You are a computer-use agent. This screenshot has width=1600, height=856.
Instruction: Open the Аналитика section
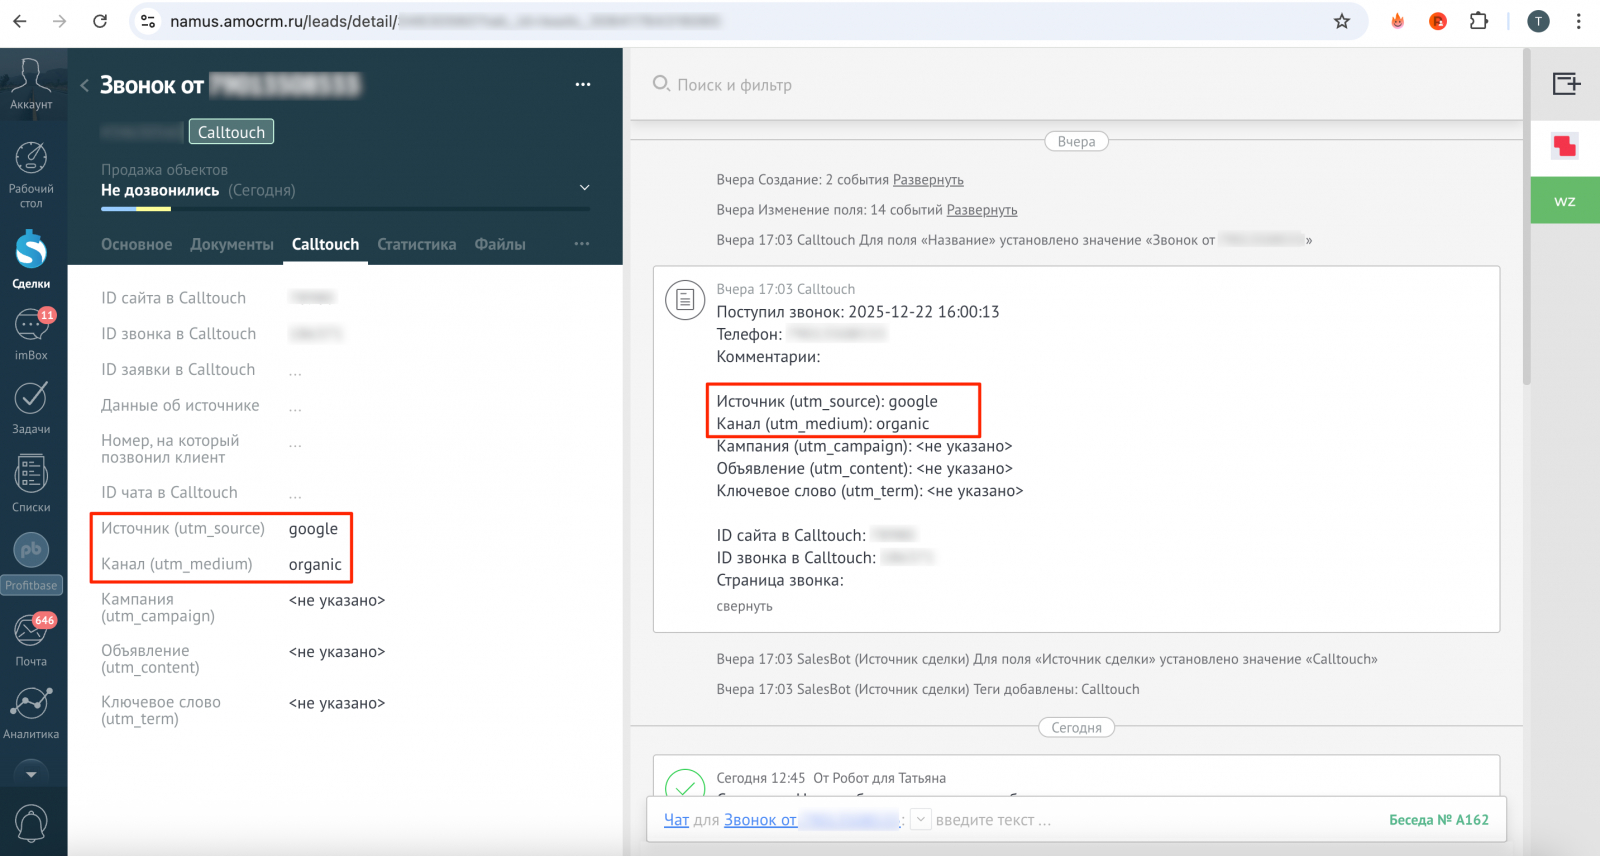tap(31, 713)
